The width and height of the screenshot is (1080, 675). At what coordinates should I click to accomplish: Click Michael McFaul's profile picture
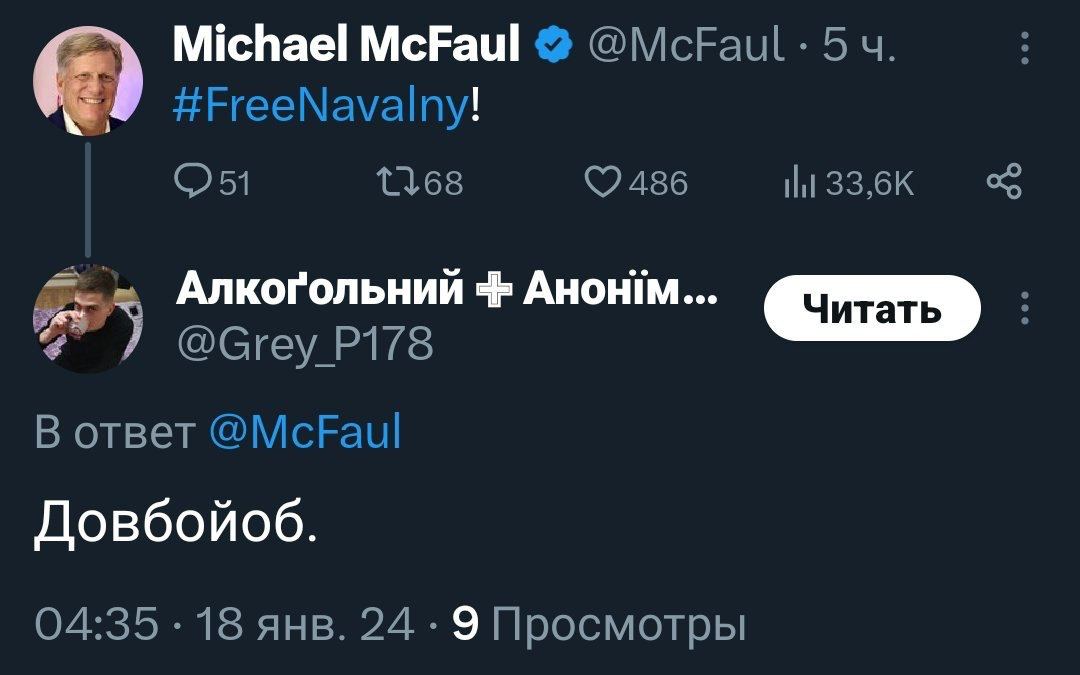[88, 81]
